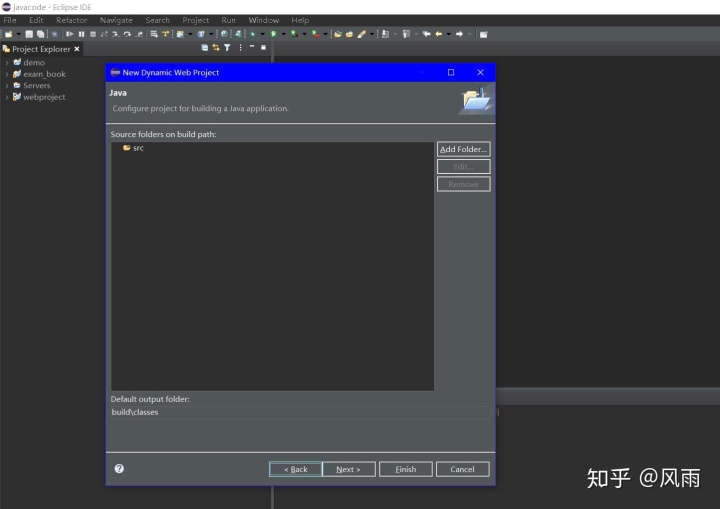Close the Project Explorer tab
The height and width of the screenshot is (509, 720).
point(77,49)
